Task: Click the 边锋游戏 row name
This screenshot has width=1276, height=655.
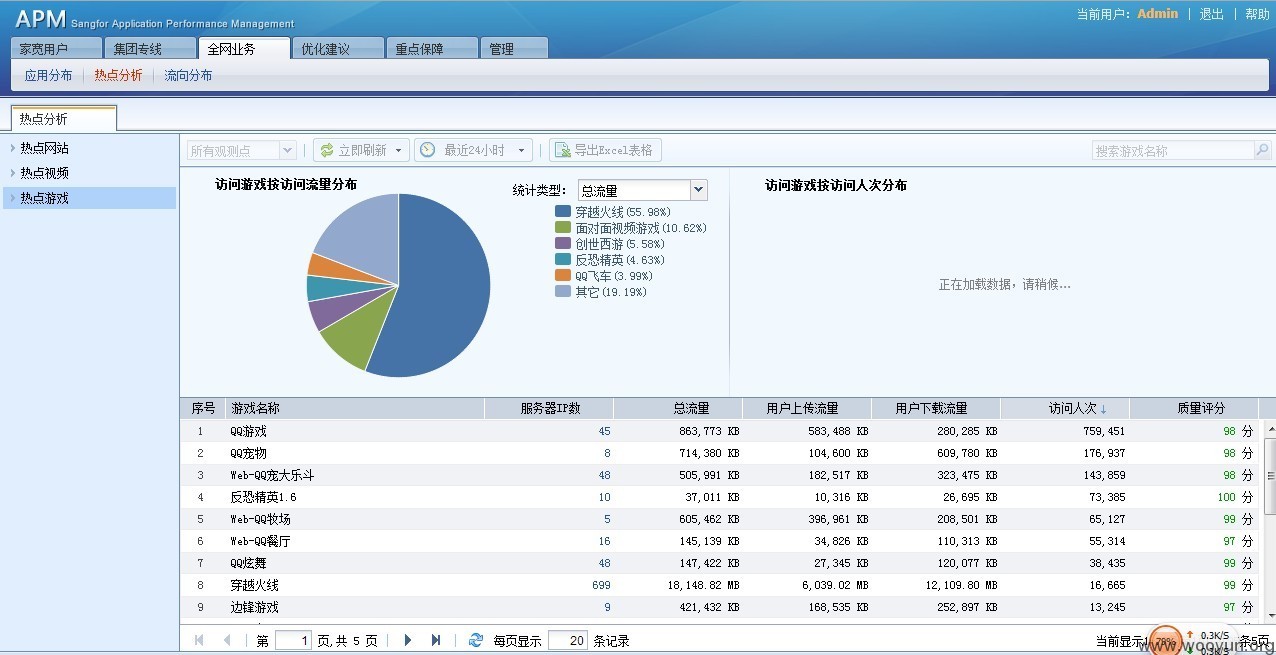Action: pos(254,607)
